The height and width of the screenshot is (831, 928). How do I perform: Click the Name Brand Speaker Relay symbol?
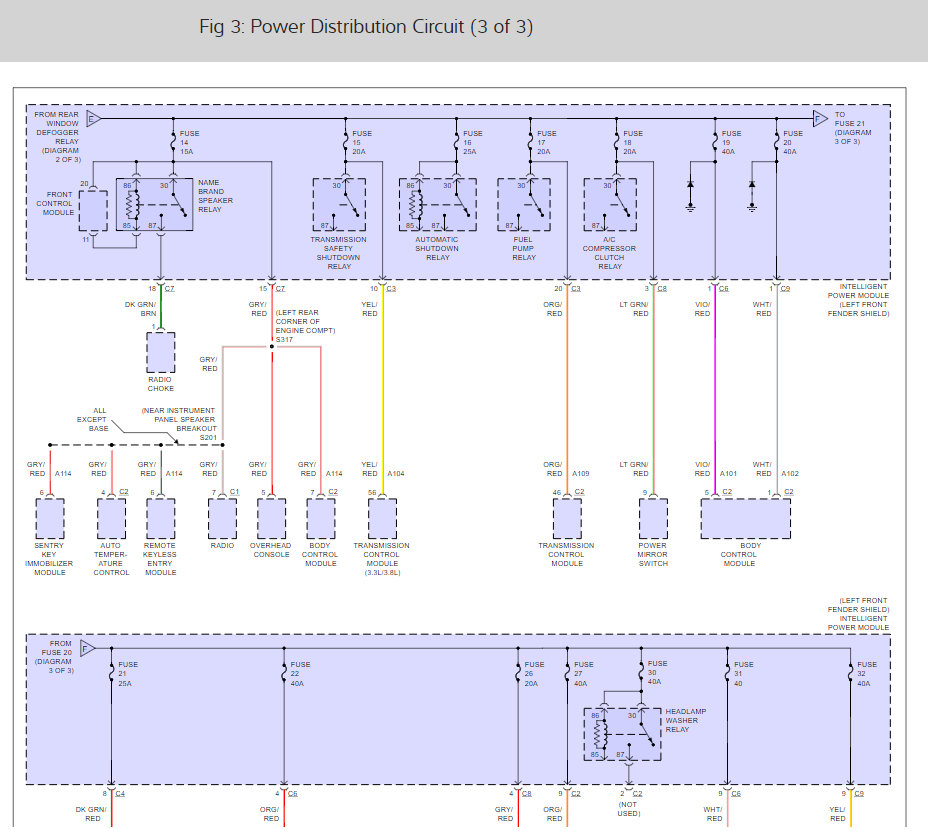tap(157, 204)
